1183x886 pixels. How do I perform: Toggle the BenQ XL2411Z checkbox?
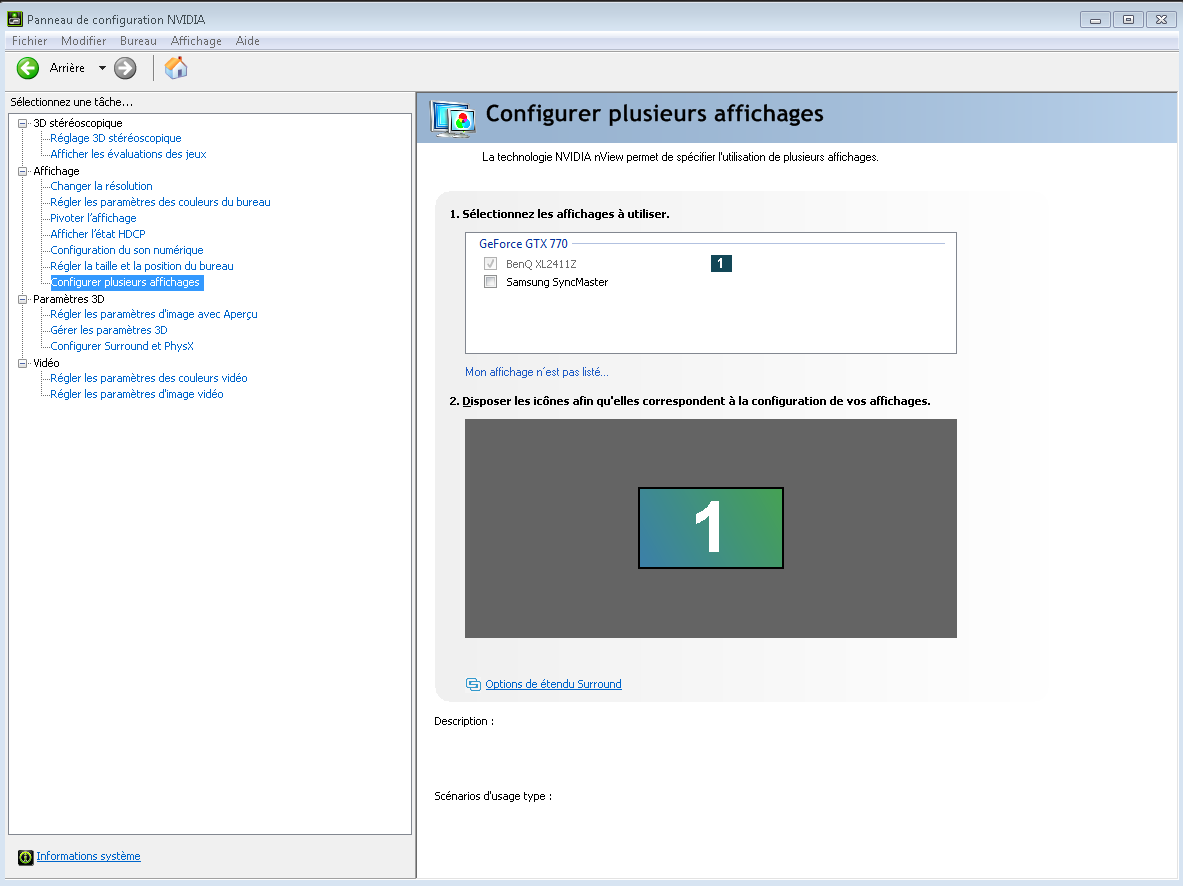point(490,263)
